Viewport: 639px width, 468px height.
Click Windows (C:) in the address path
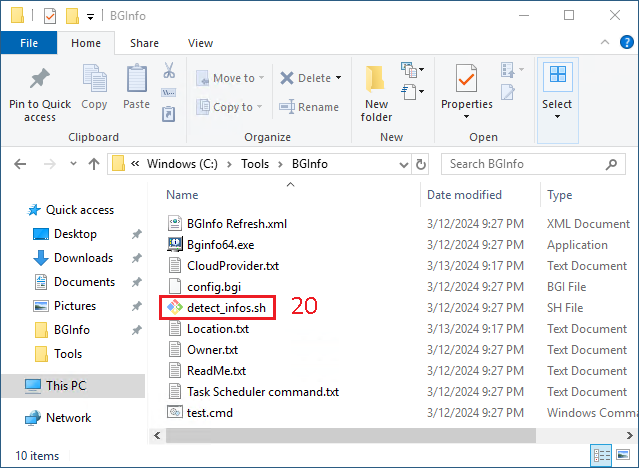point(182,164)
